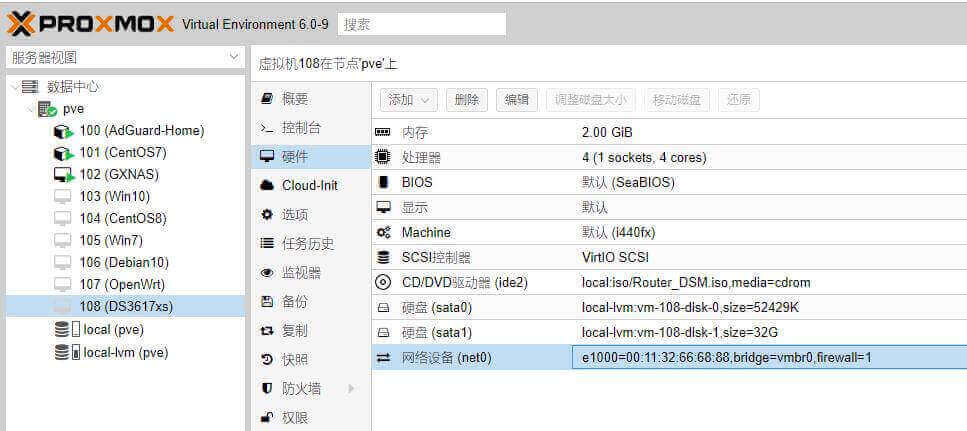Click the 搜索 search input field

[421, 24]
